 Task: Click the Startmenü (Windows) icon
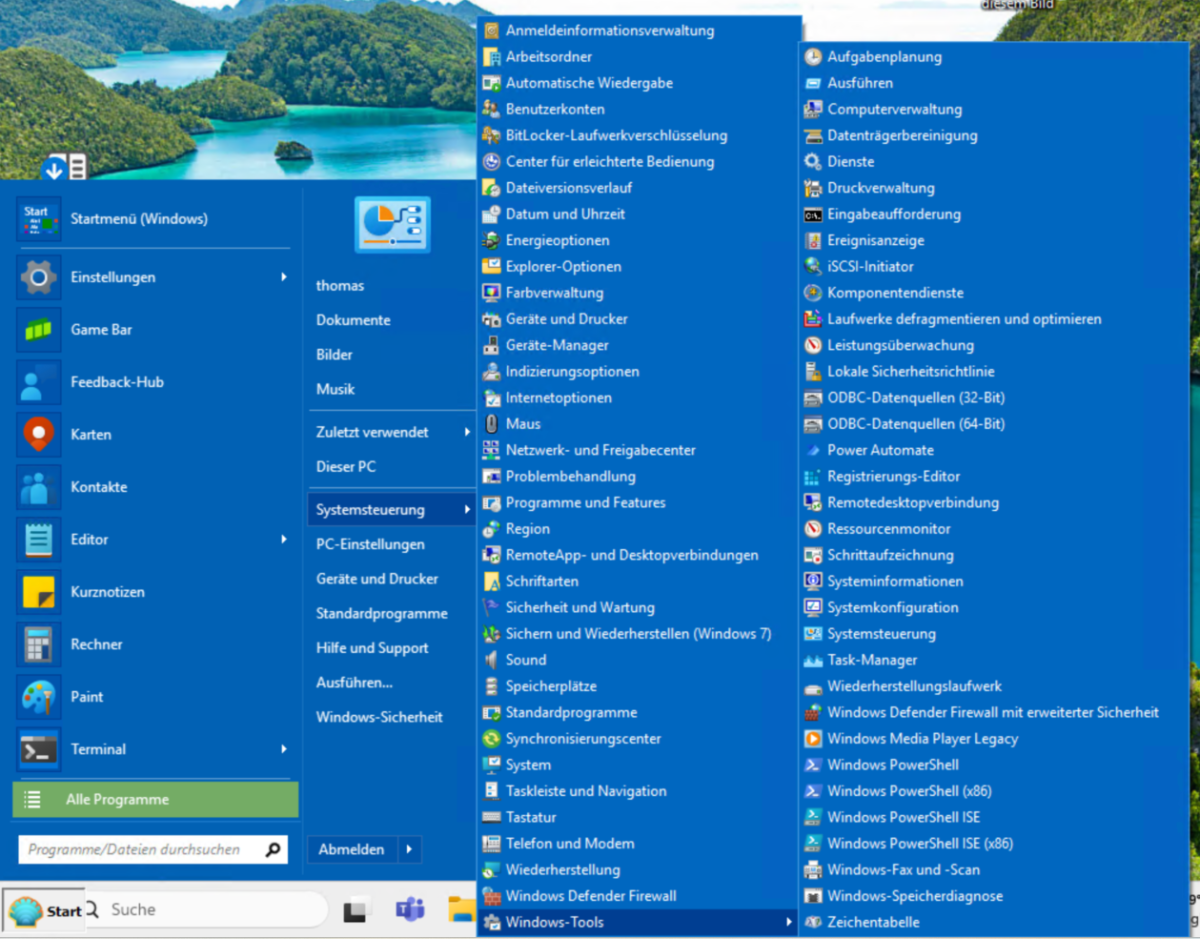point(38,218)
